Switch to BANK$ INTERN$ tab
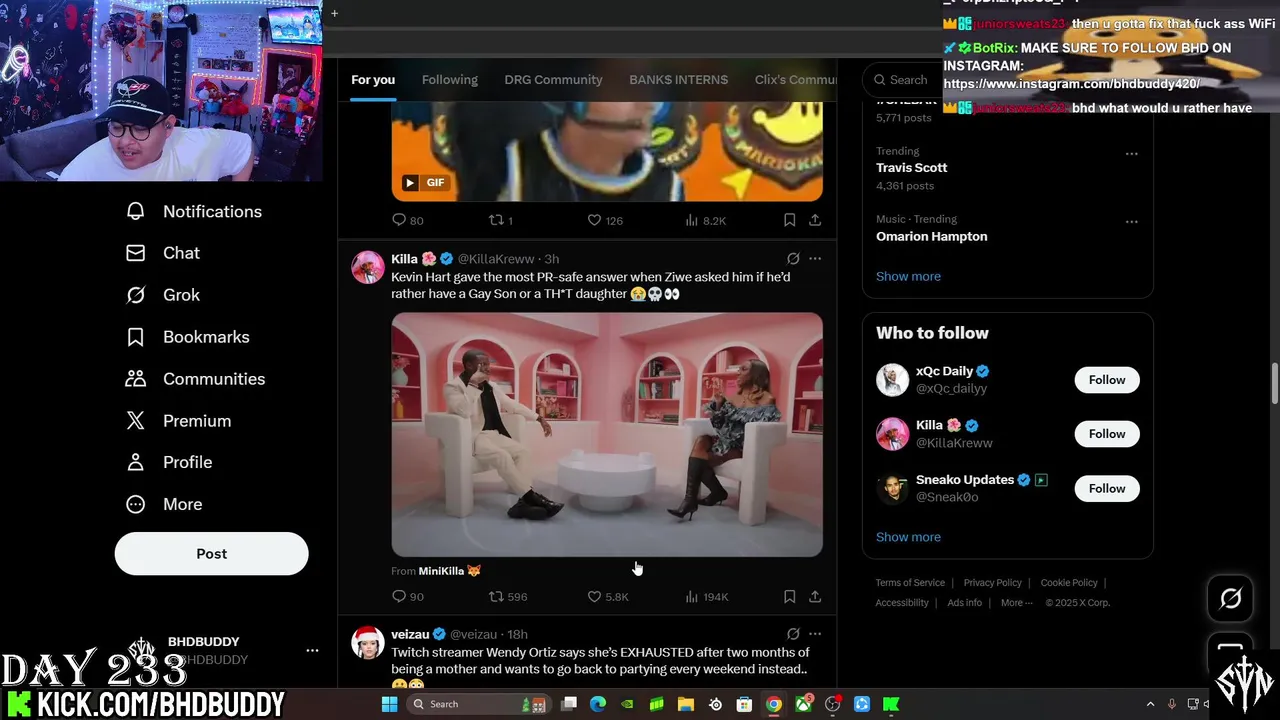 tap(678, 80)
